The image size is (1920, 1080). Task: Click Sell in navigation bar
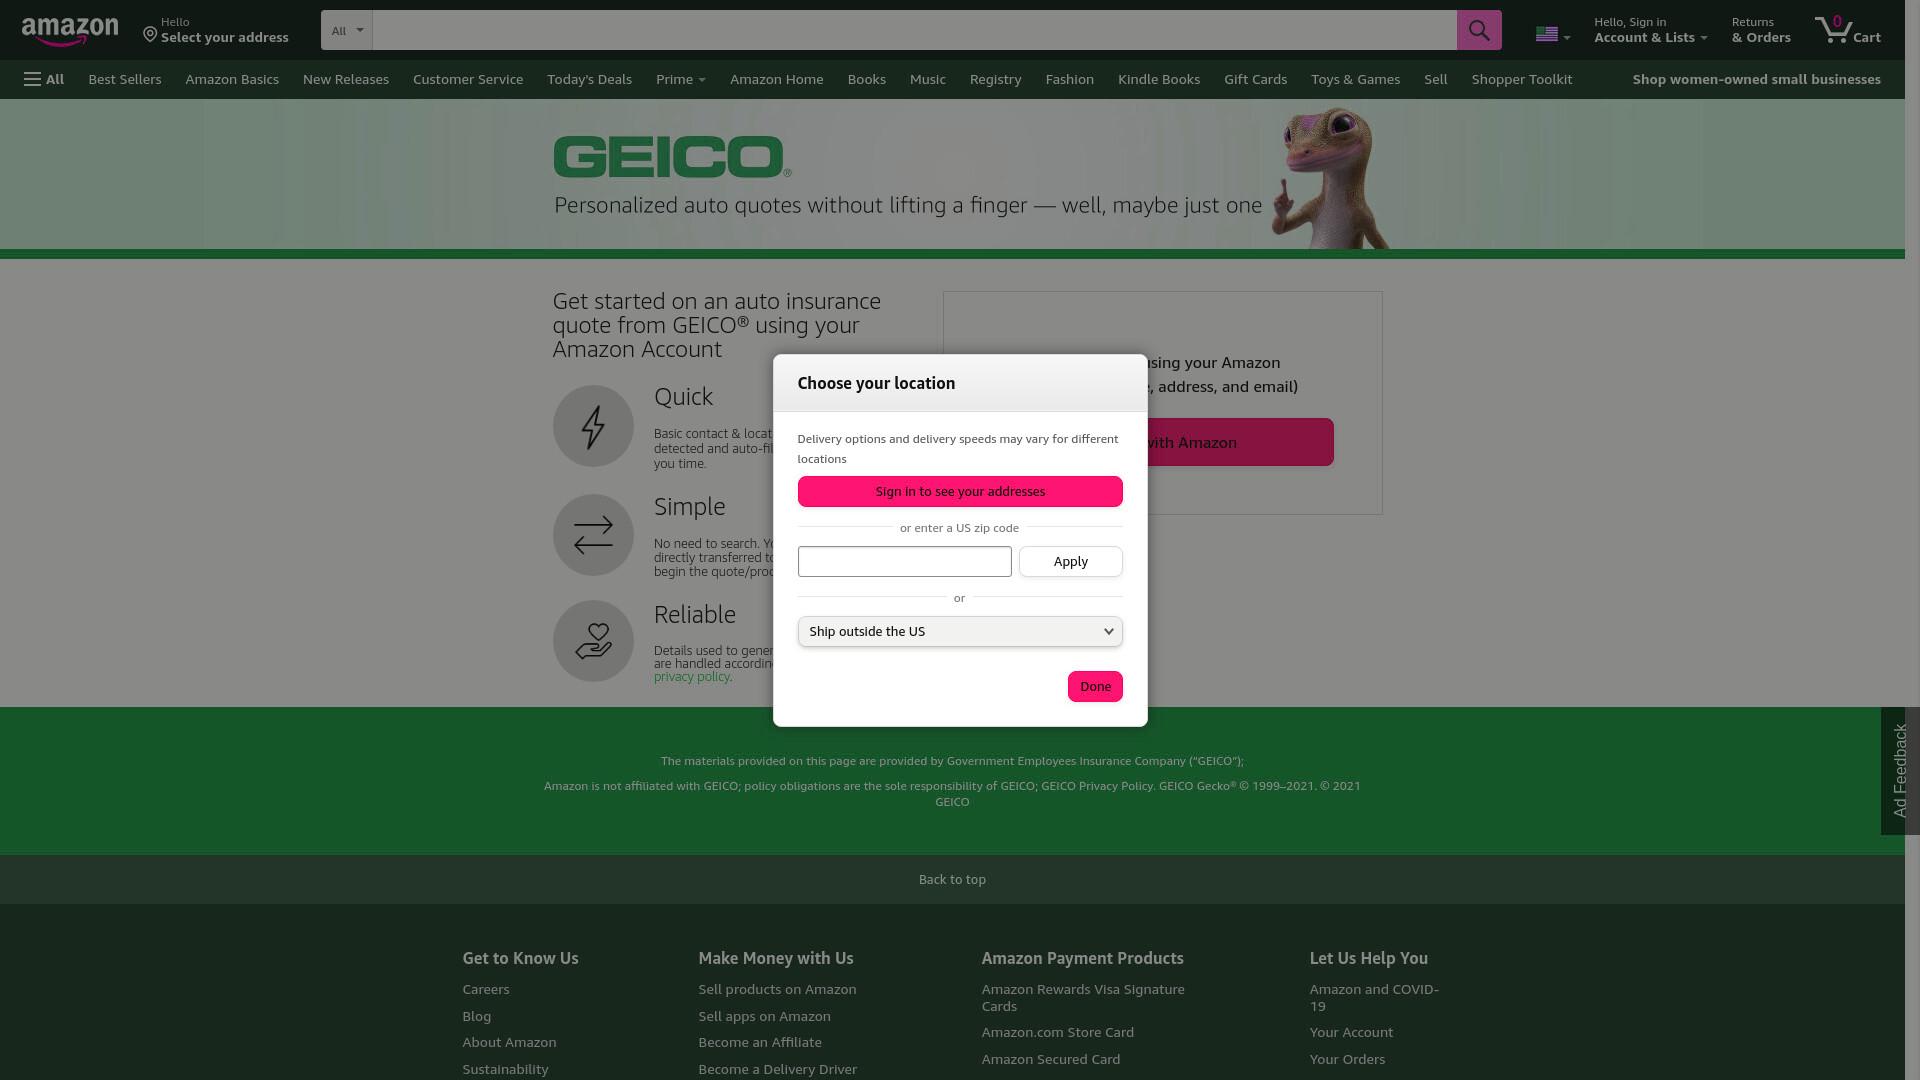(1435, 79)
